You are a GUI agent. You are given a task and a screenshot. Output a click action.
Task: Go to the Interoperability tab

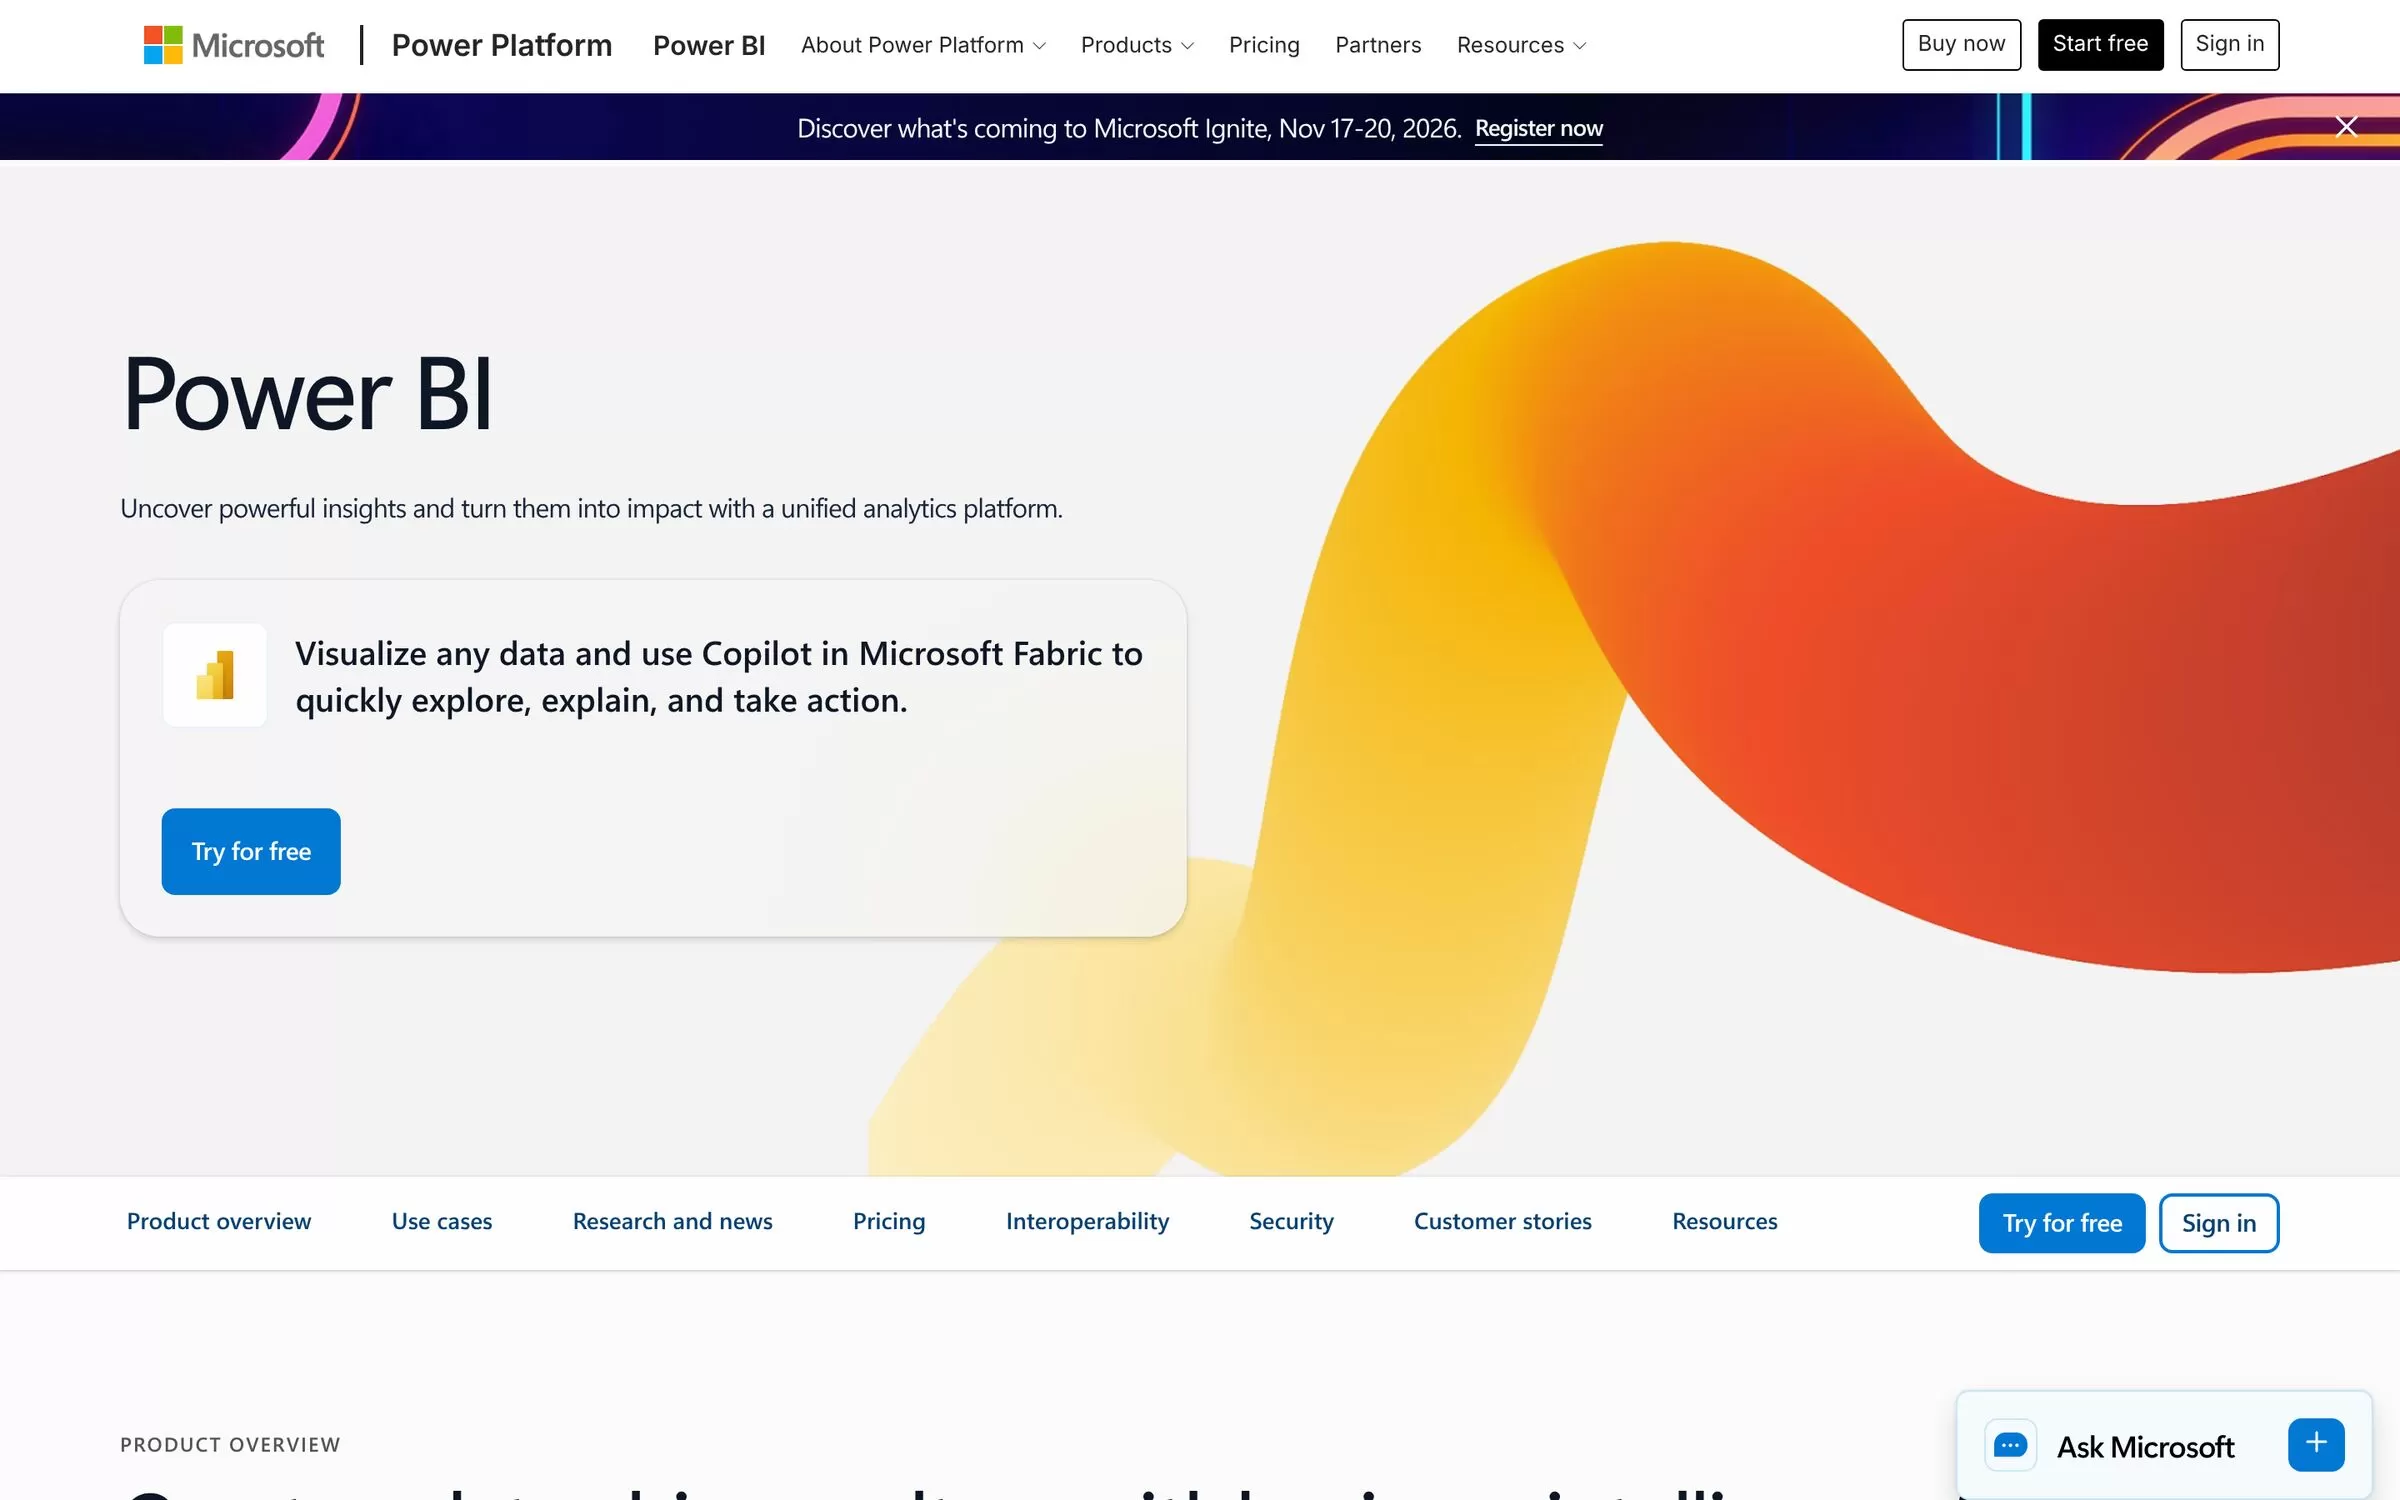click(x=1087, y=1221)
